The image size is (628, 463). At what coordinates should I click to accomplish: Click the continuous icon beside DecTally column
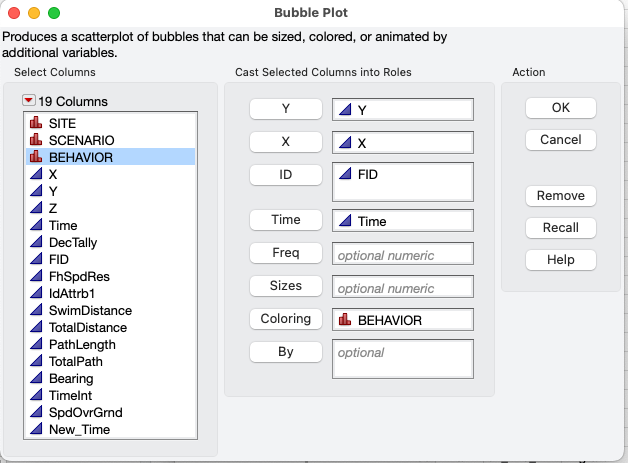coord(36,242)
